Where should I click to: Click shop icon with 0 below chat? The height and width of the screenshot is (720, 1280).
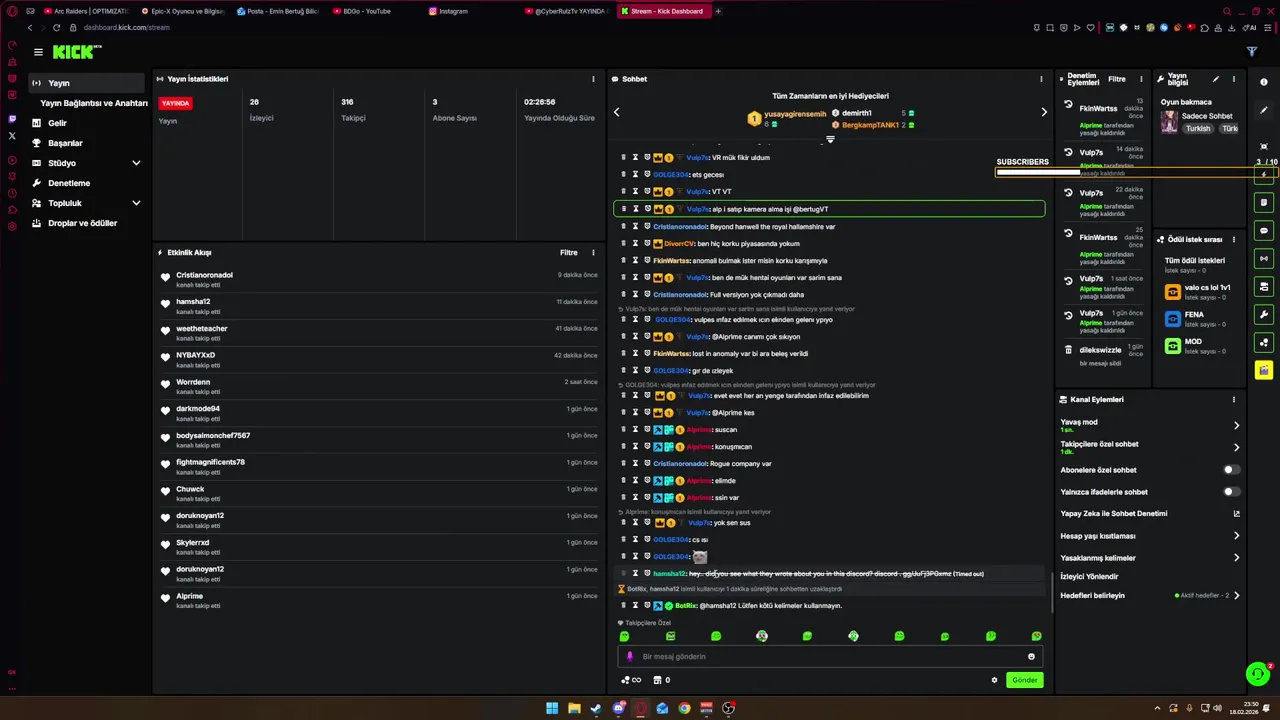point(662,680)
